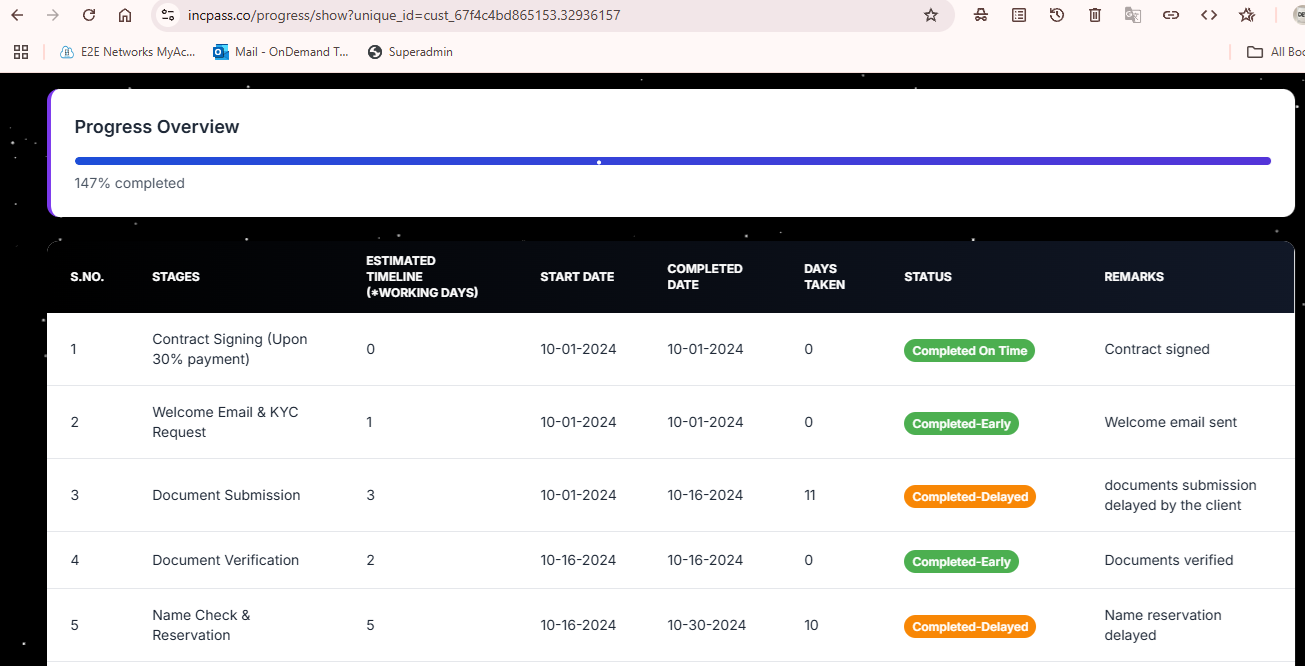The image size is (1305, 666).
Task: Open E2E Networks MyAccount bookmark
Action: [127, 52]
